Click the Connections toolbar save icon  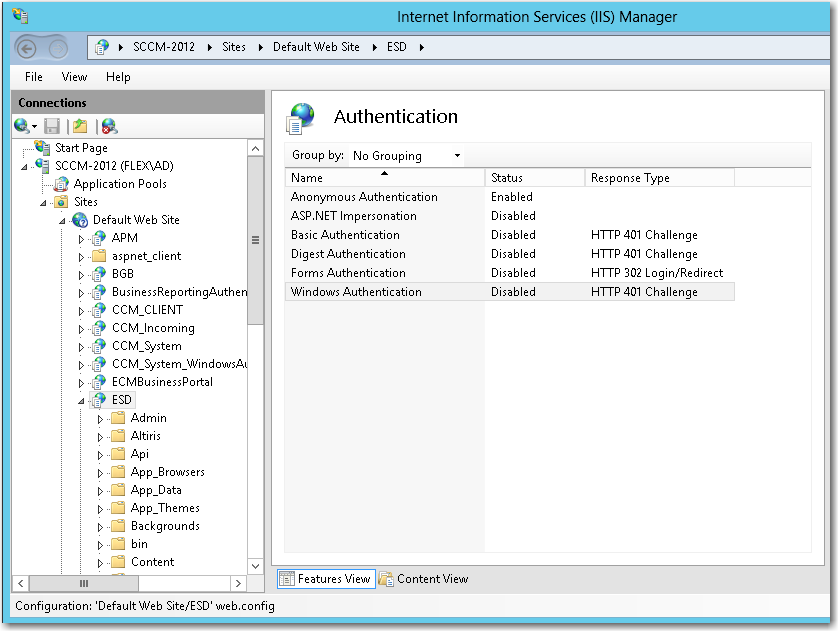point(52,126)
